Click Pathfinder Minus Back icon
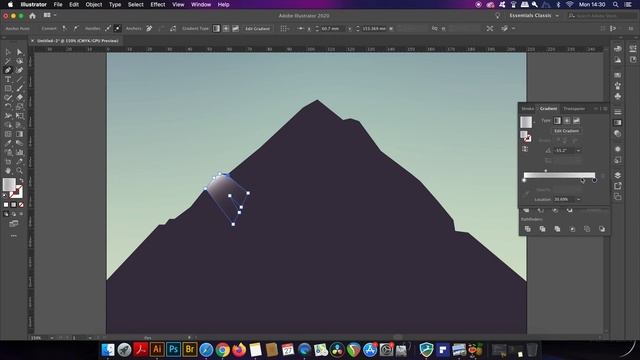 (x=602, y=229)
